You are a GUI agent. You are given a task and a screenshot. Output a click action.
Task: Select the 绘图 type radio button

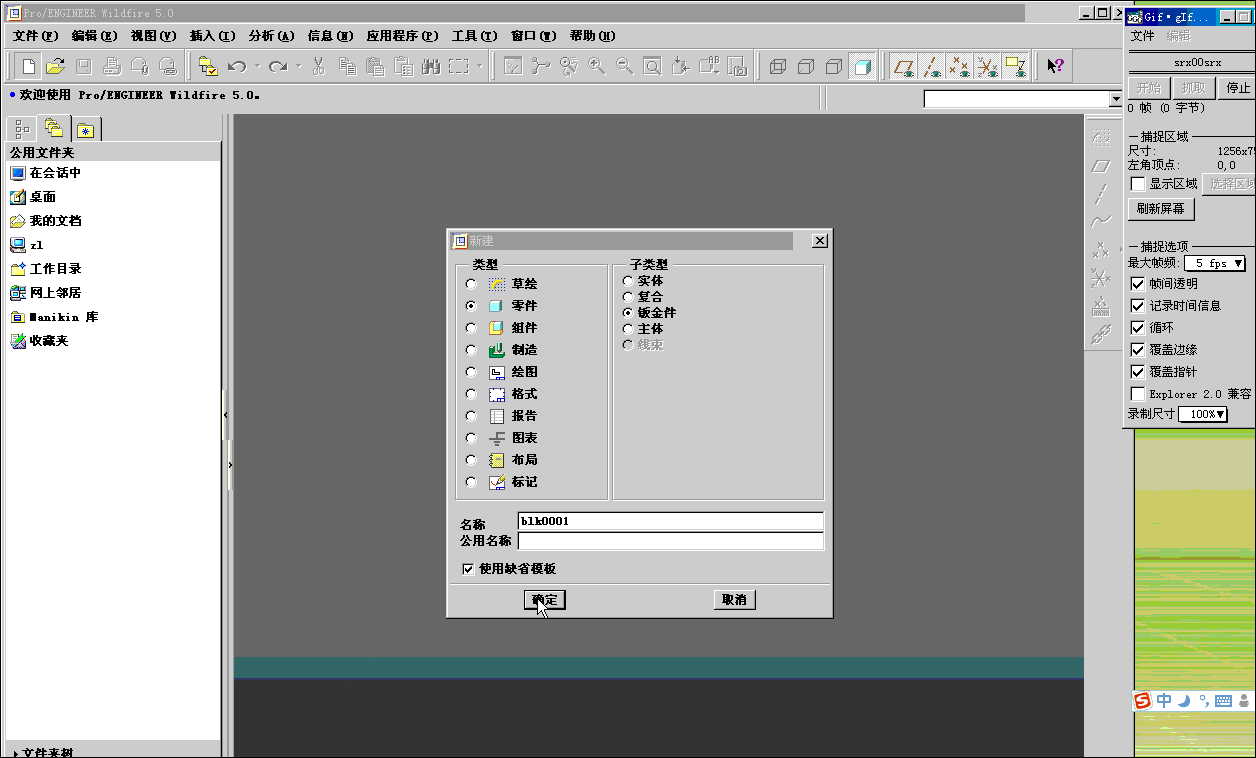click(x=471, y=372)
